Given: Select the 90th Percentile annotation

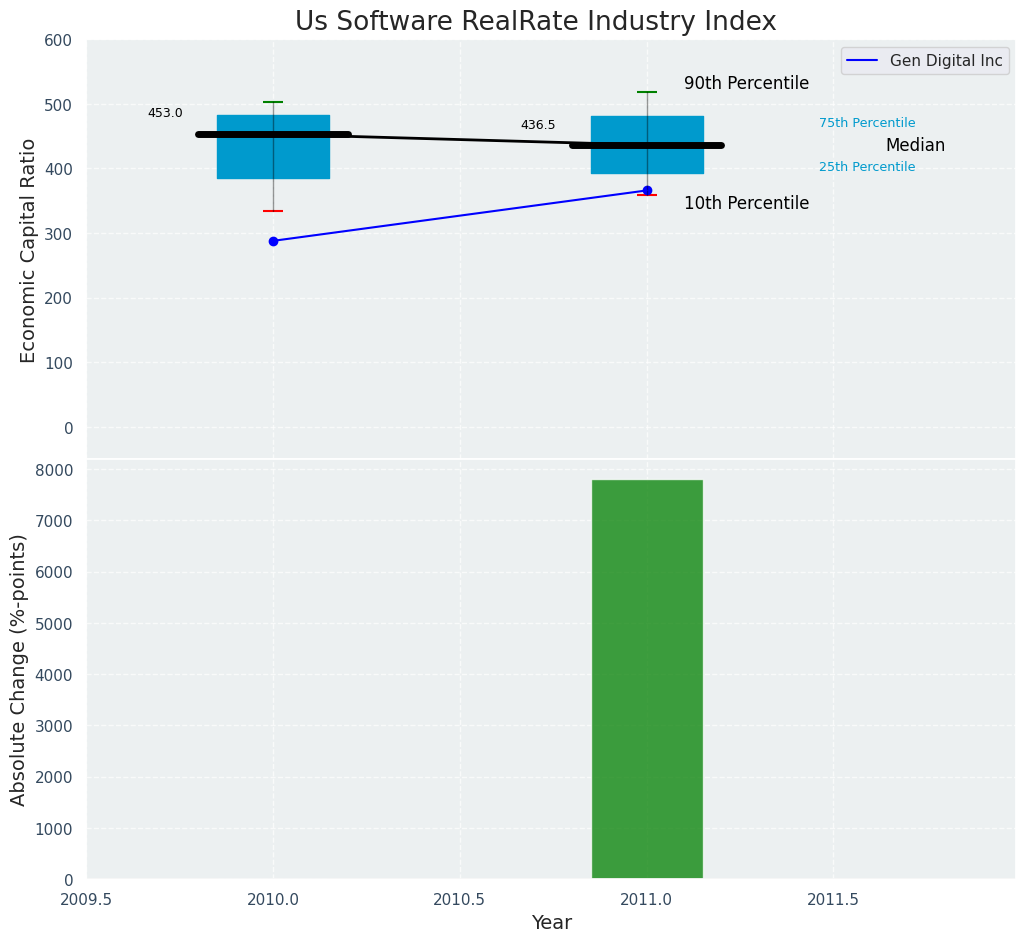Looking at the screenshot, I should pos(746,84).
